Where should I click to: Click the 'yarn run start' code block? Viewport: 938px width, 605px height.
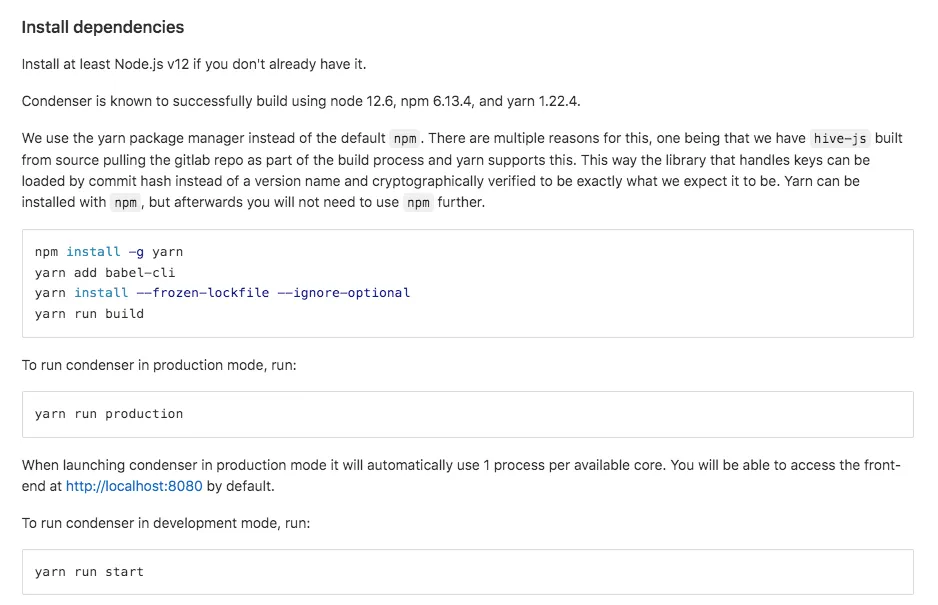tap(468, 572)
